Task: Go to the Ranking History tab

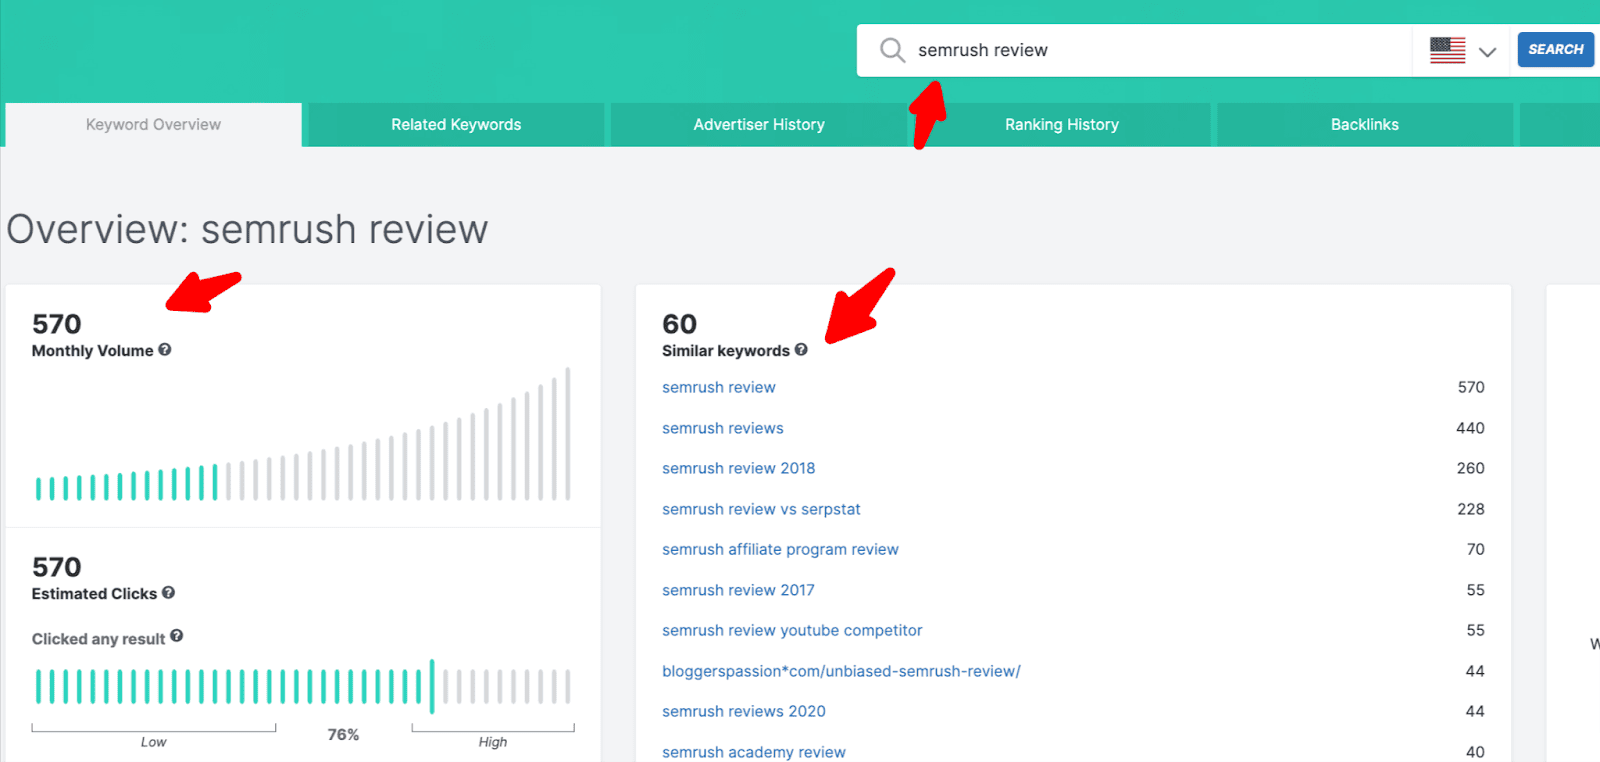Action: pyautogui.click(x=1062, y=125)
